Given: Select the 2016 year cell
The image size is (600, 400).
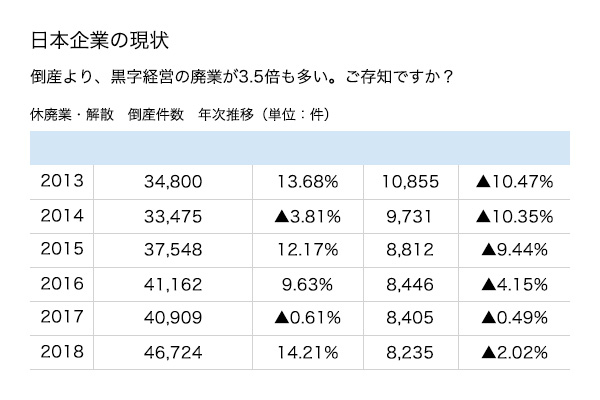Looking at the screenshot, I should [x=62, y=284].
